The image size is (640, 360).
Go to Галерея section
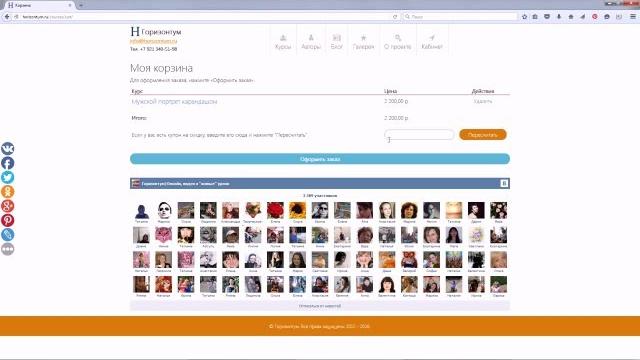point(363,42)
